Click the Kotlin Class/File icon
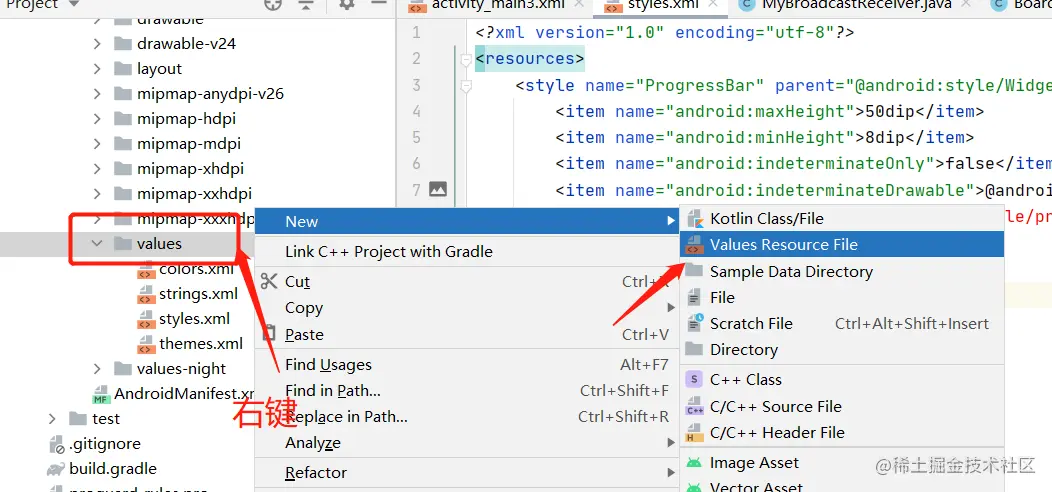The width and height of the screenshot is (1052, 492). click(x=694, y=219)
